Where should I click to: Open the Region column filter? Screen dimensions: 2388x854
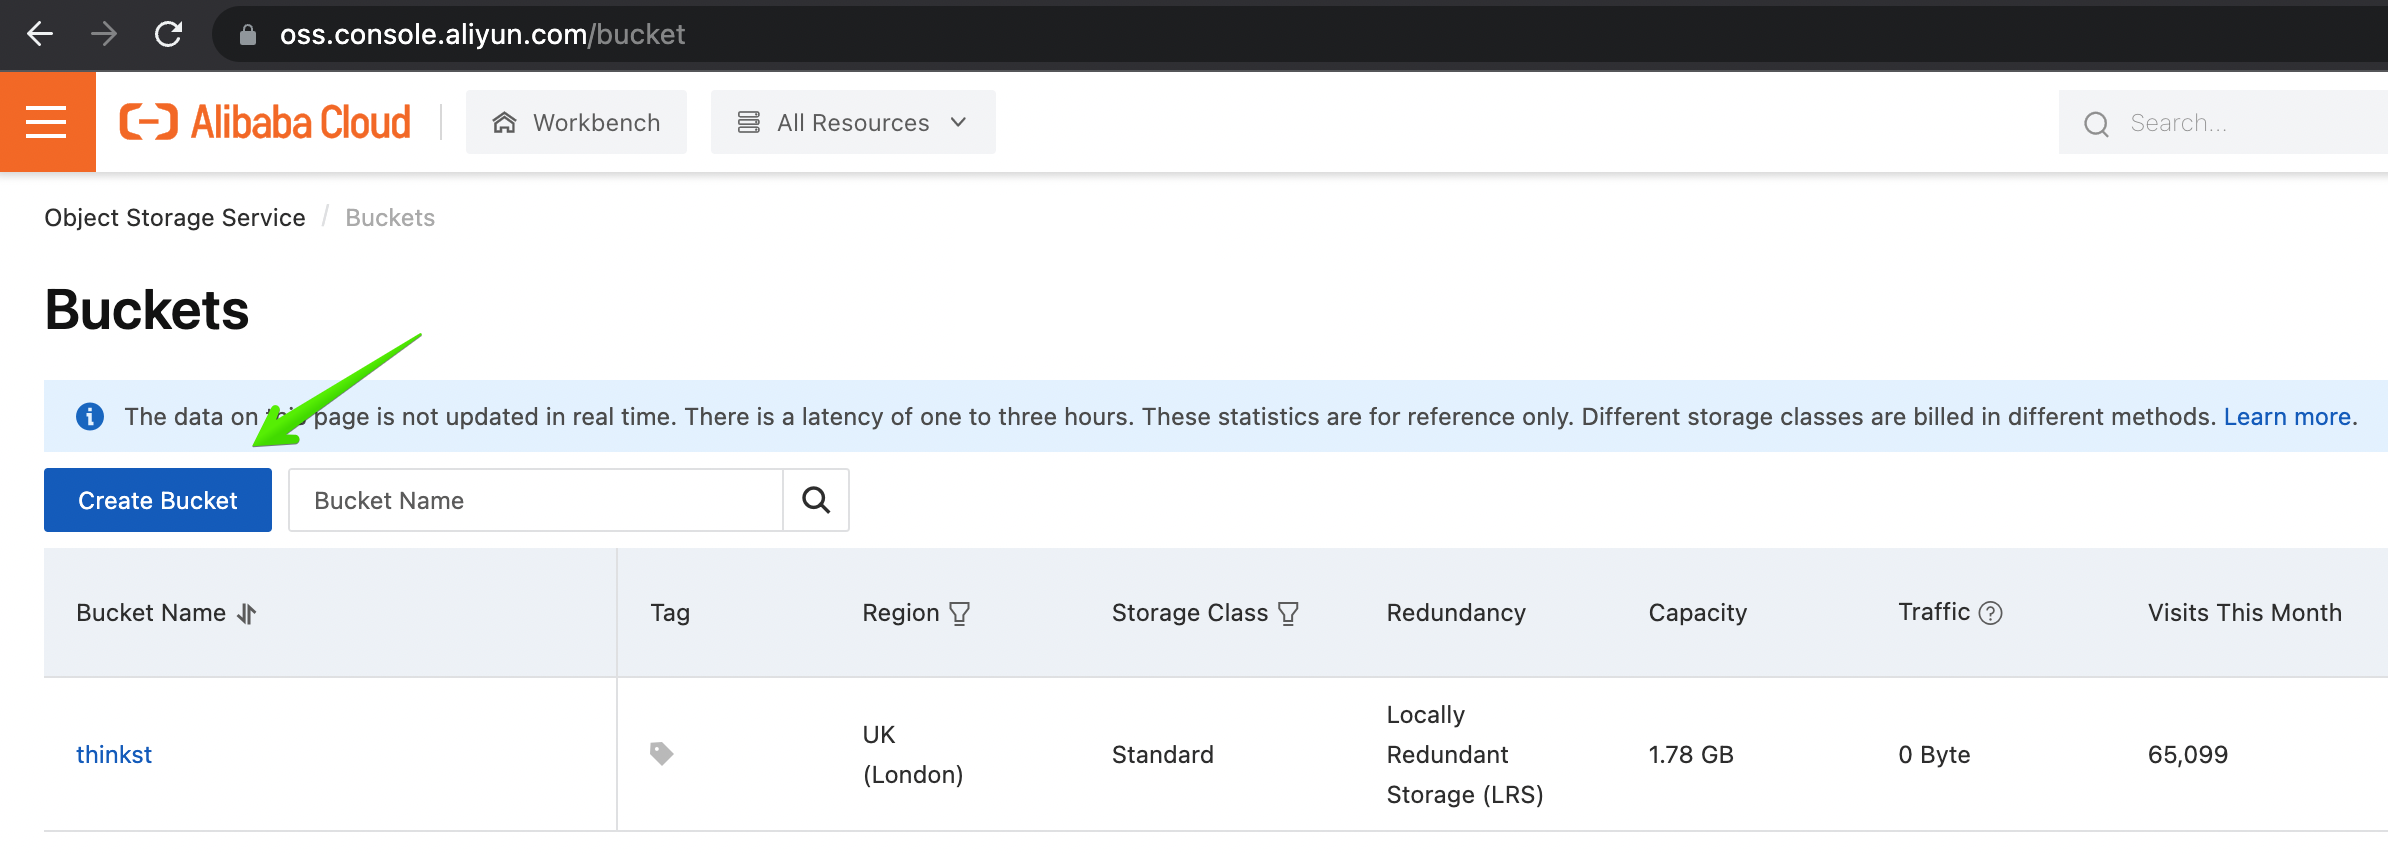click(x=959, y=613)
